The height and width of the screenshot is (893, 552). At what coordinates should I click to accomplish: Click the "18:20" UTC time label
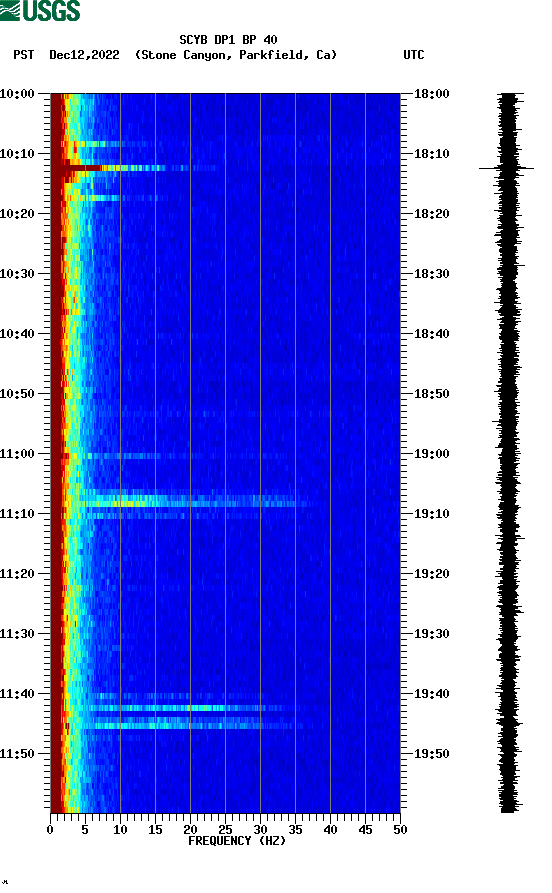click(x=432, y=214)
